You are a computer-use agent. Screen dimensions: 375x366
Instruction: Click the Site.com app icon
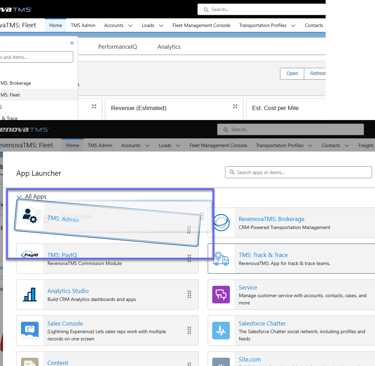click(x=221, y=362)
